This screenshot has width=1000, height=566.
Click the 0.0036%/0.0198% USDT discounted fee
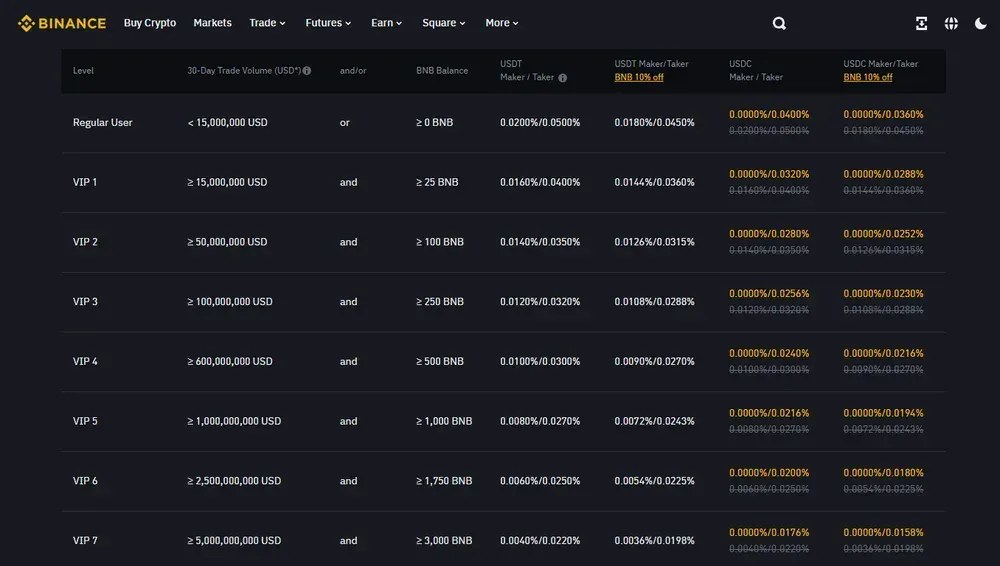pos(654,540)
